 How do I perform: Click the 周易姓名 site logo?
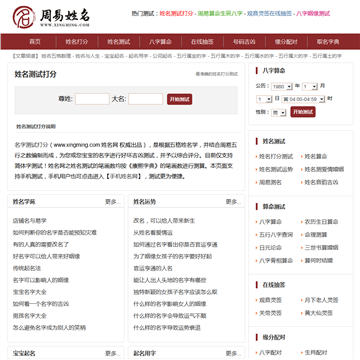point(51,17)
